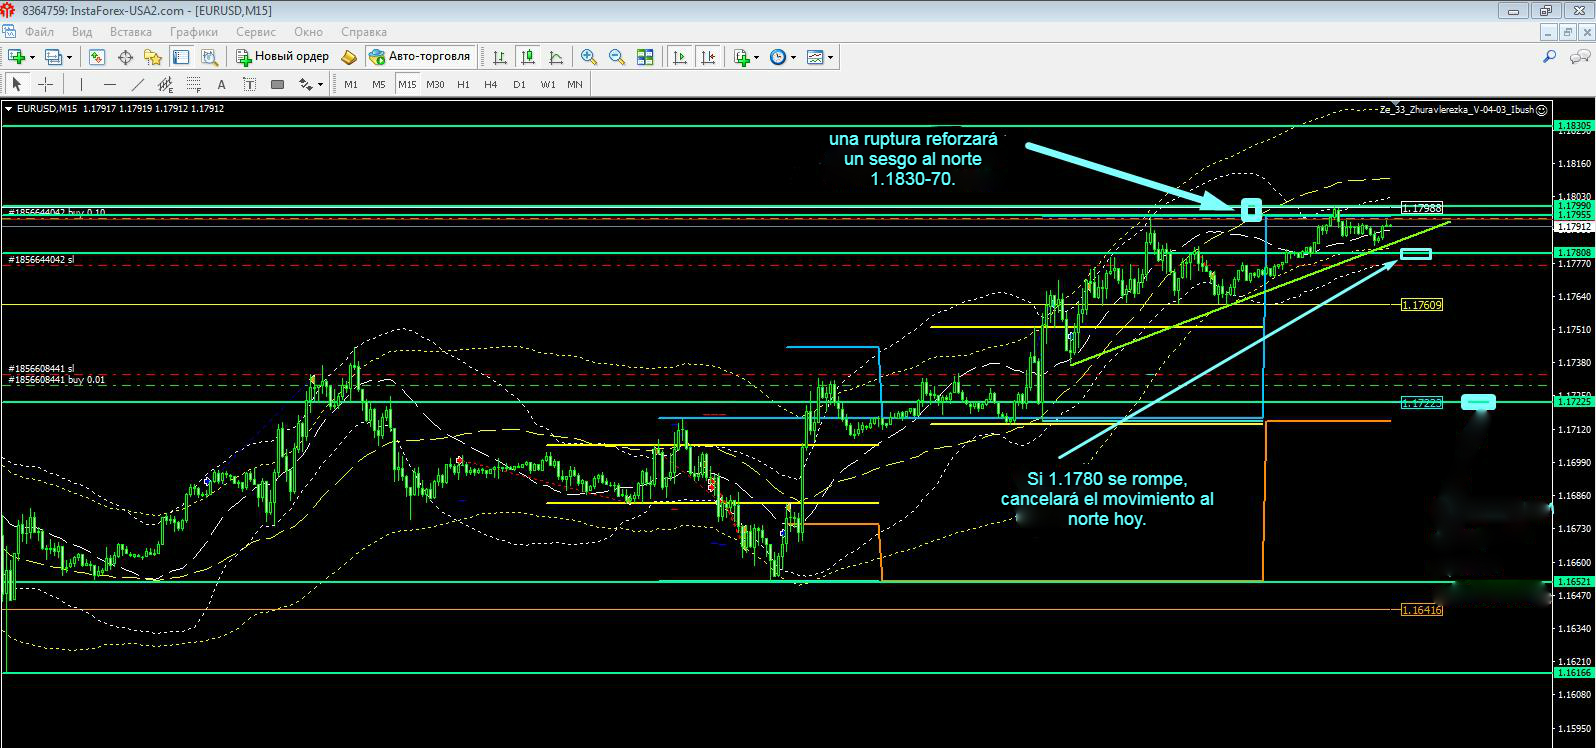Switch timeframe to H4
The width and height of the screenshot is (1596, 748).
pyautogui.click(x=491, y=84)
